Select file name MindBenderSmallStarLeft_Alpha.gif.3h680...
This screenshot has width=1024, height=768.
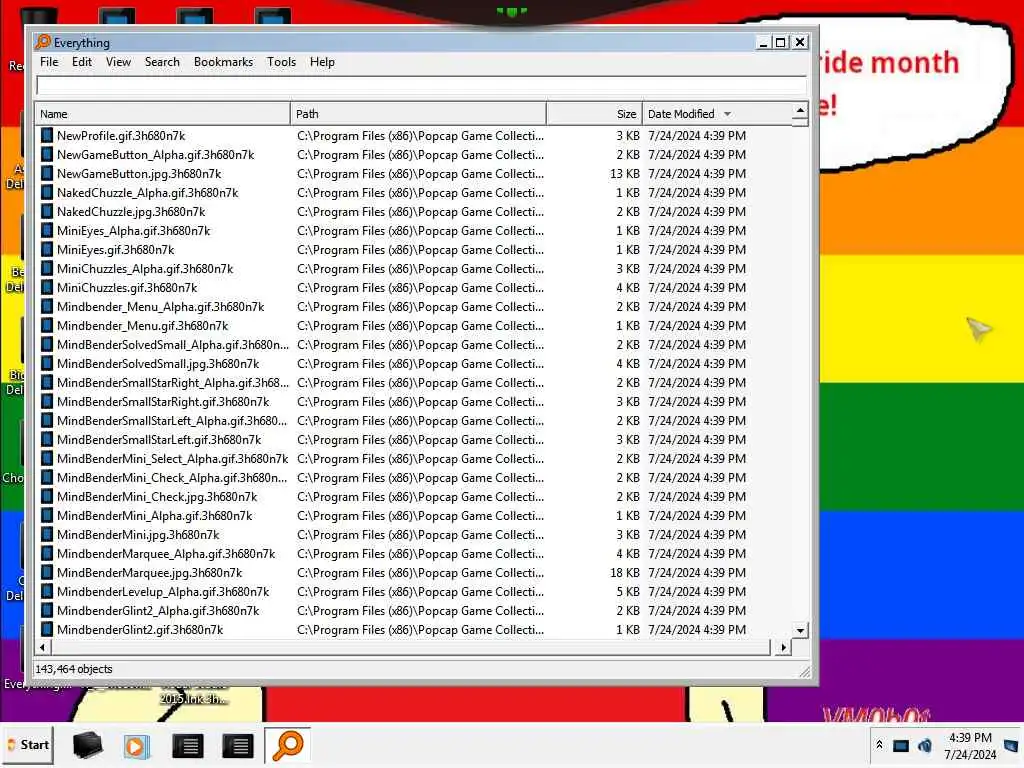[x=172, y=421]
